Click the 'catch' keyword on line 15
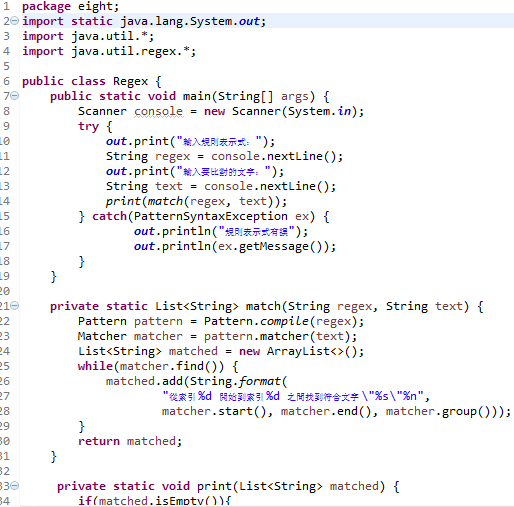This screenshot has width=514, height=507. [109, 216]
